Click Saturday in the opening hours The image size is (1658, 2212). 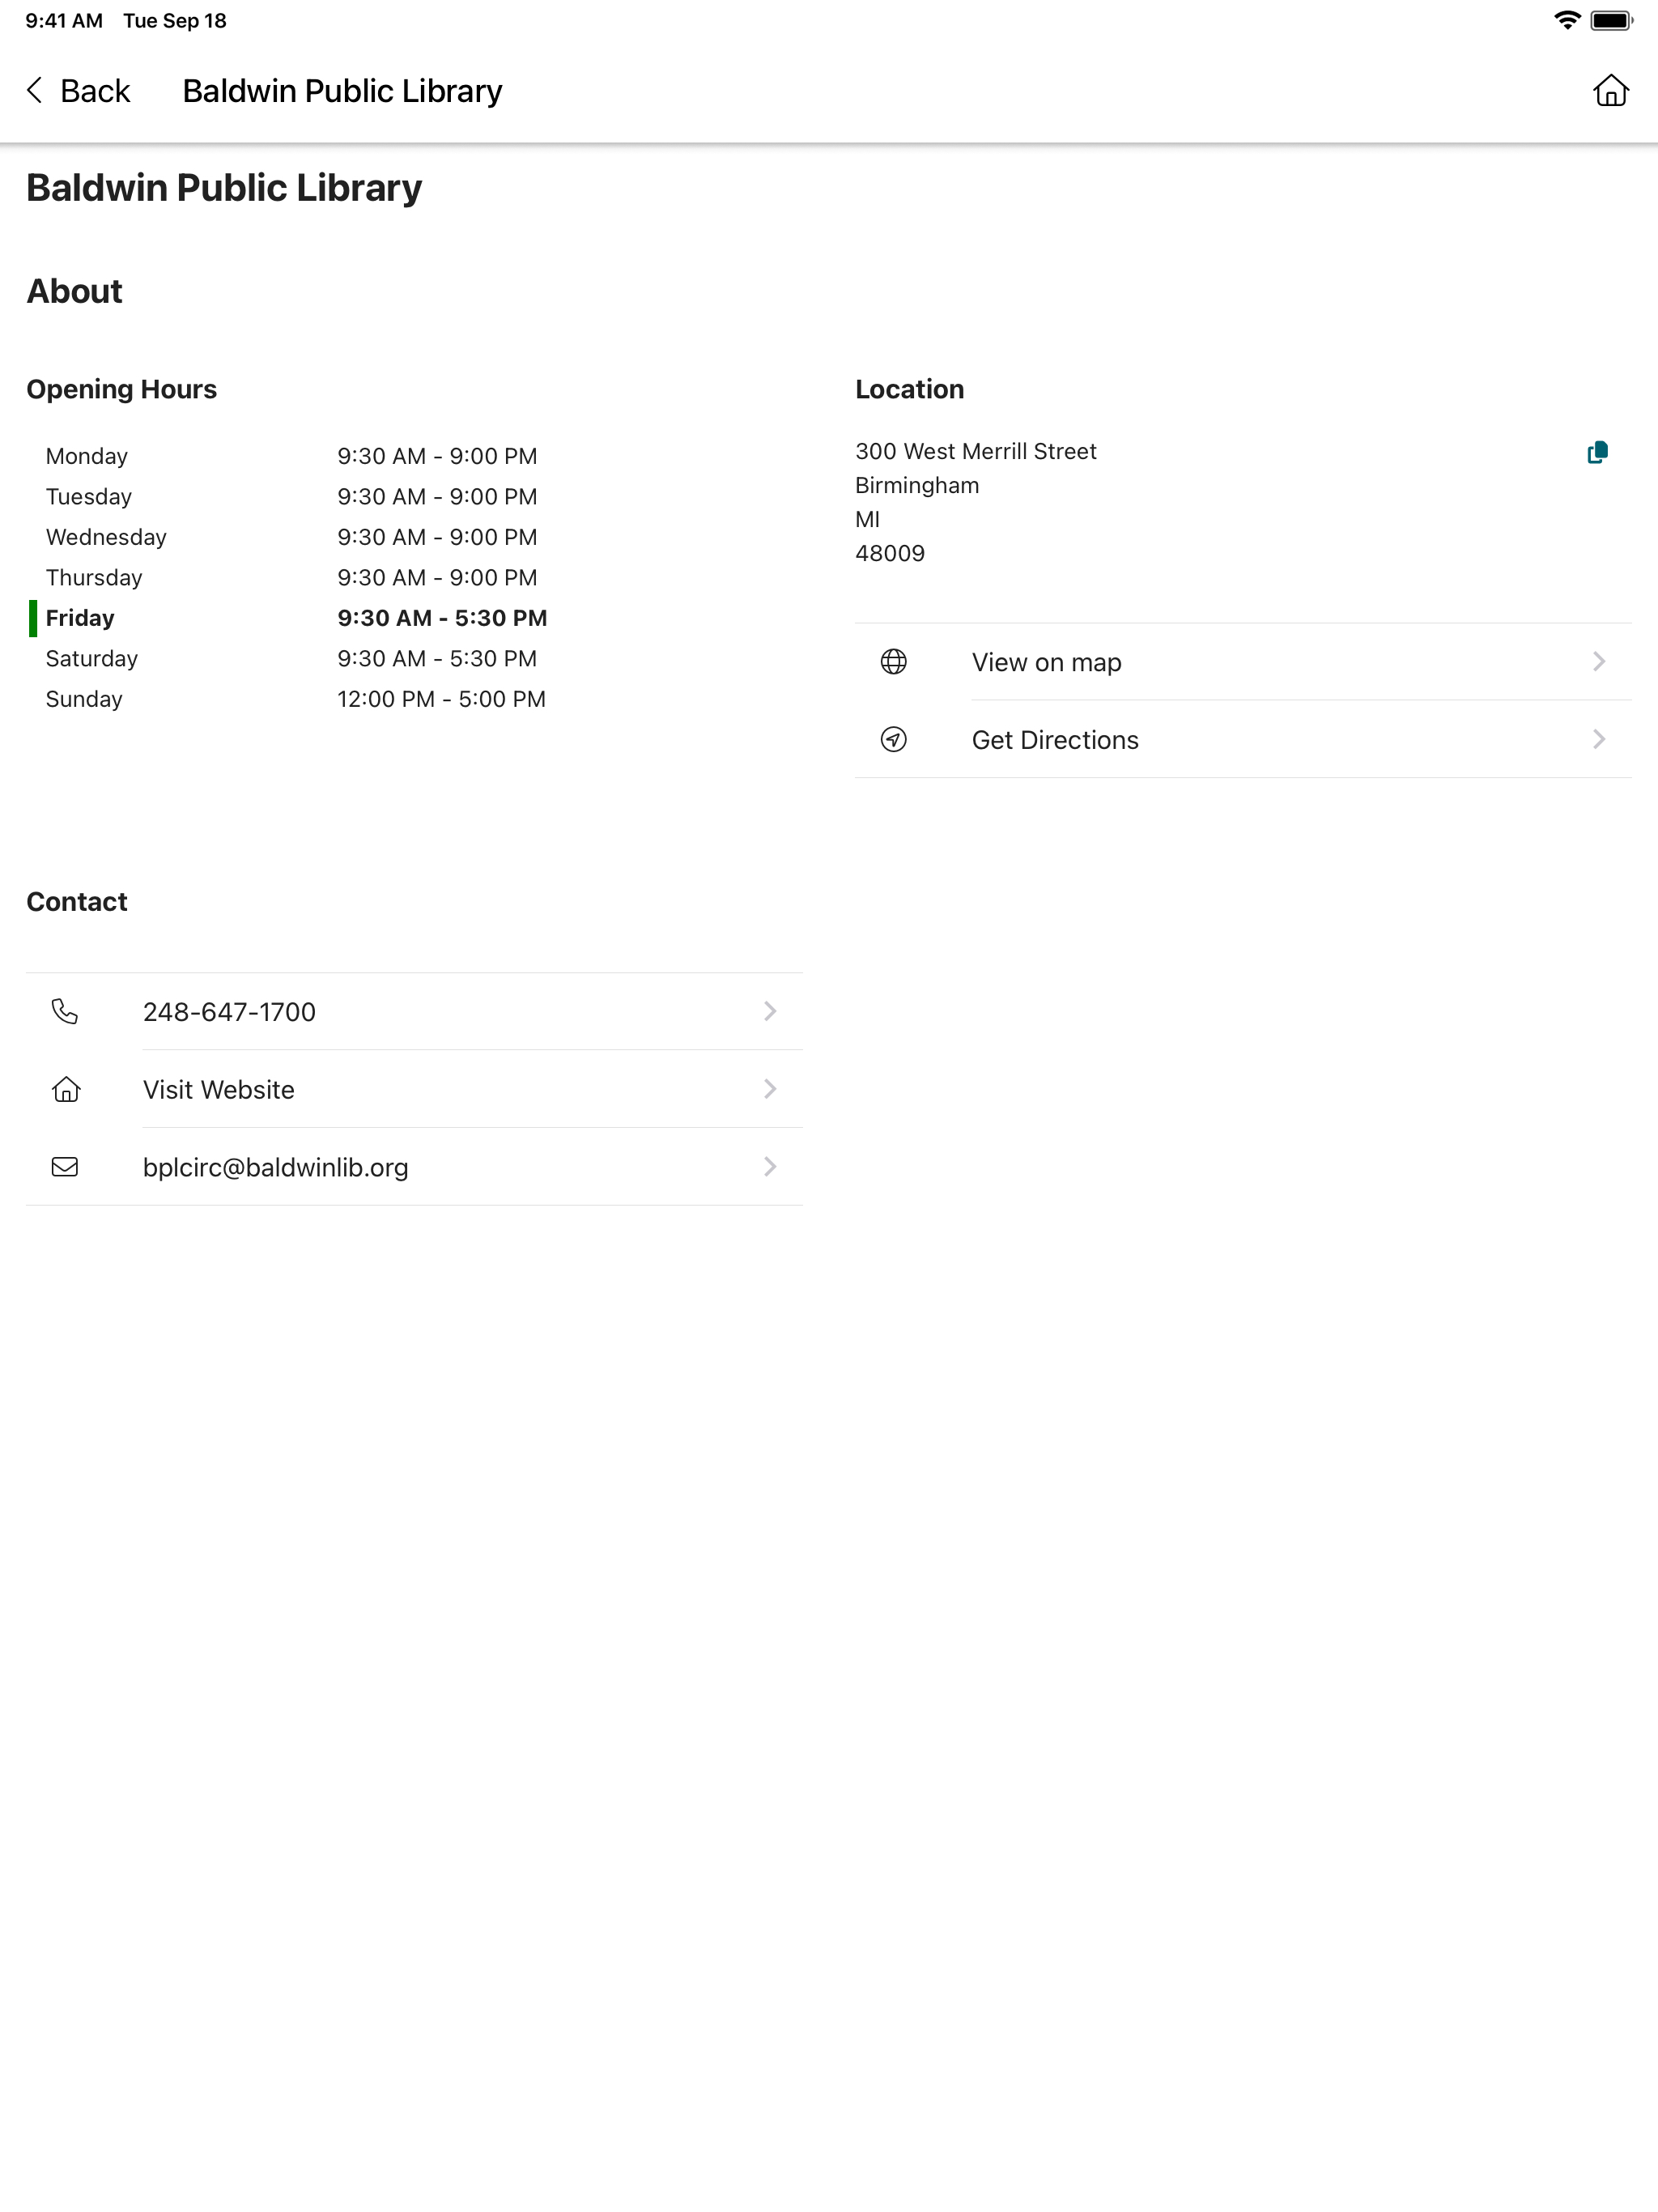pos(92,659)
